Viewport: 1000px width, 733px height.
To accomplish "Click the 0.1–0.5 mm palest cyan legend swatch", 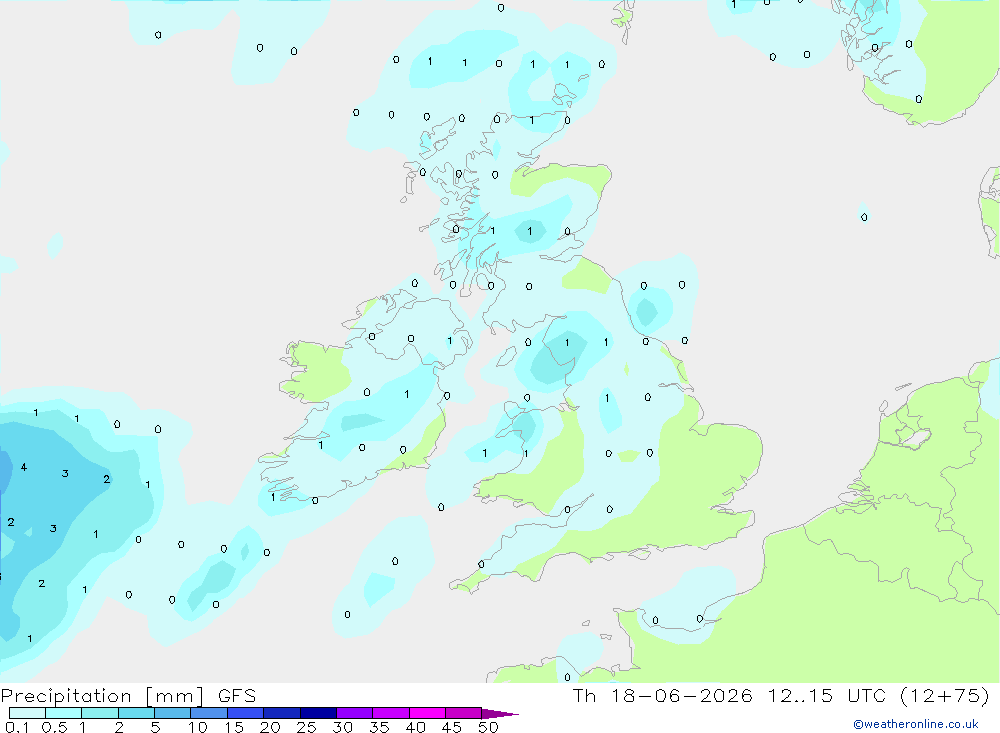I will [x=27, y=713].
